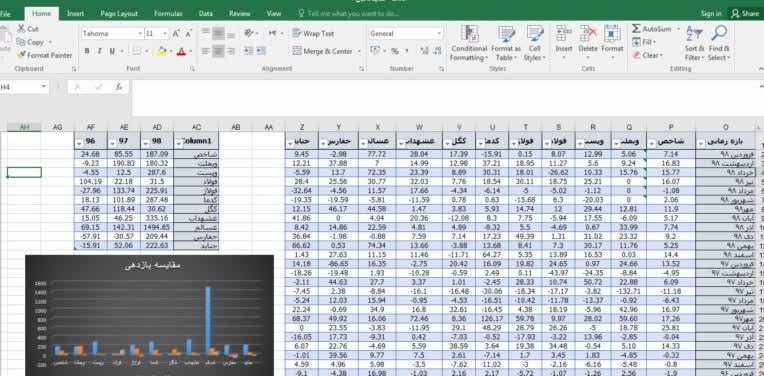Open Format as Table gallery

(x=506, y=44)
